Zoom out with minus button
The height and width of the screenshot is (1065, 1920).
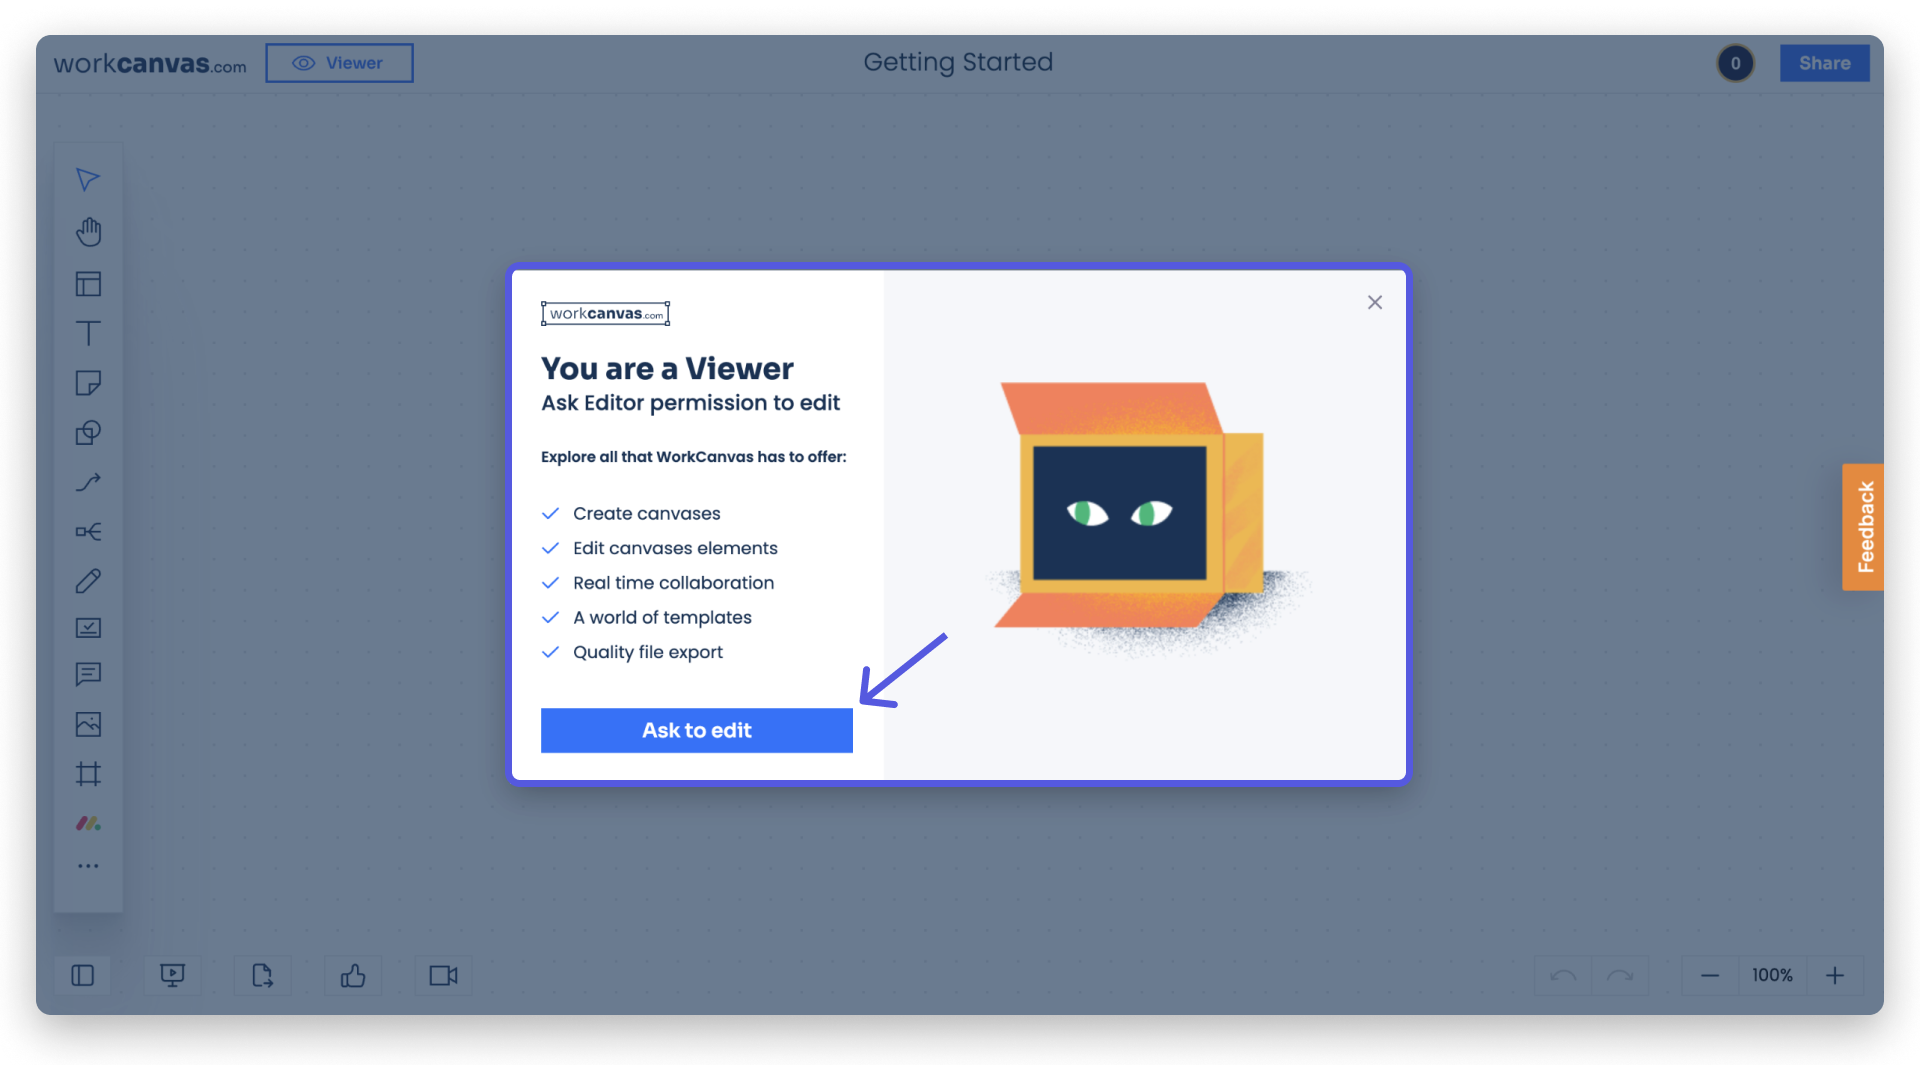1710,976
